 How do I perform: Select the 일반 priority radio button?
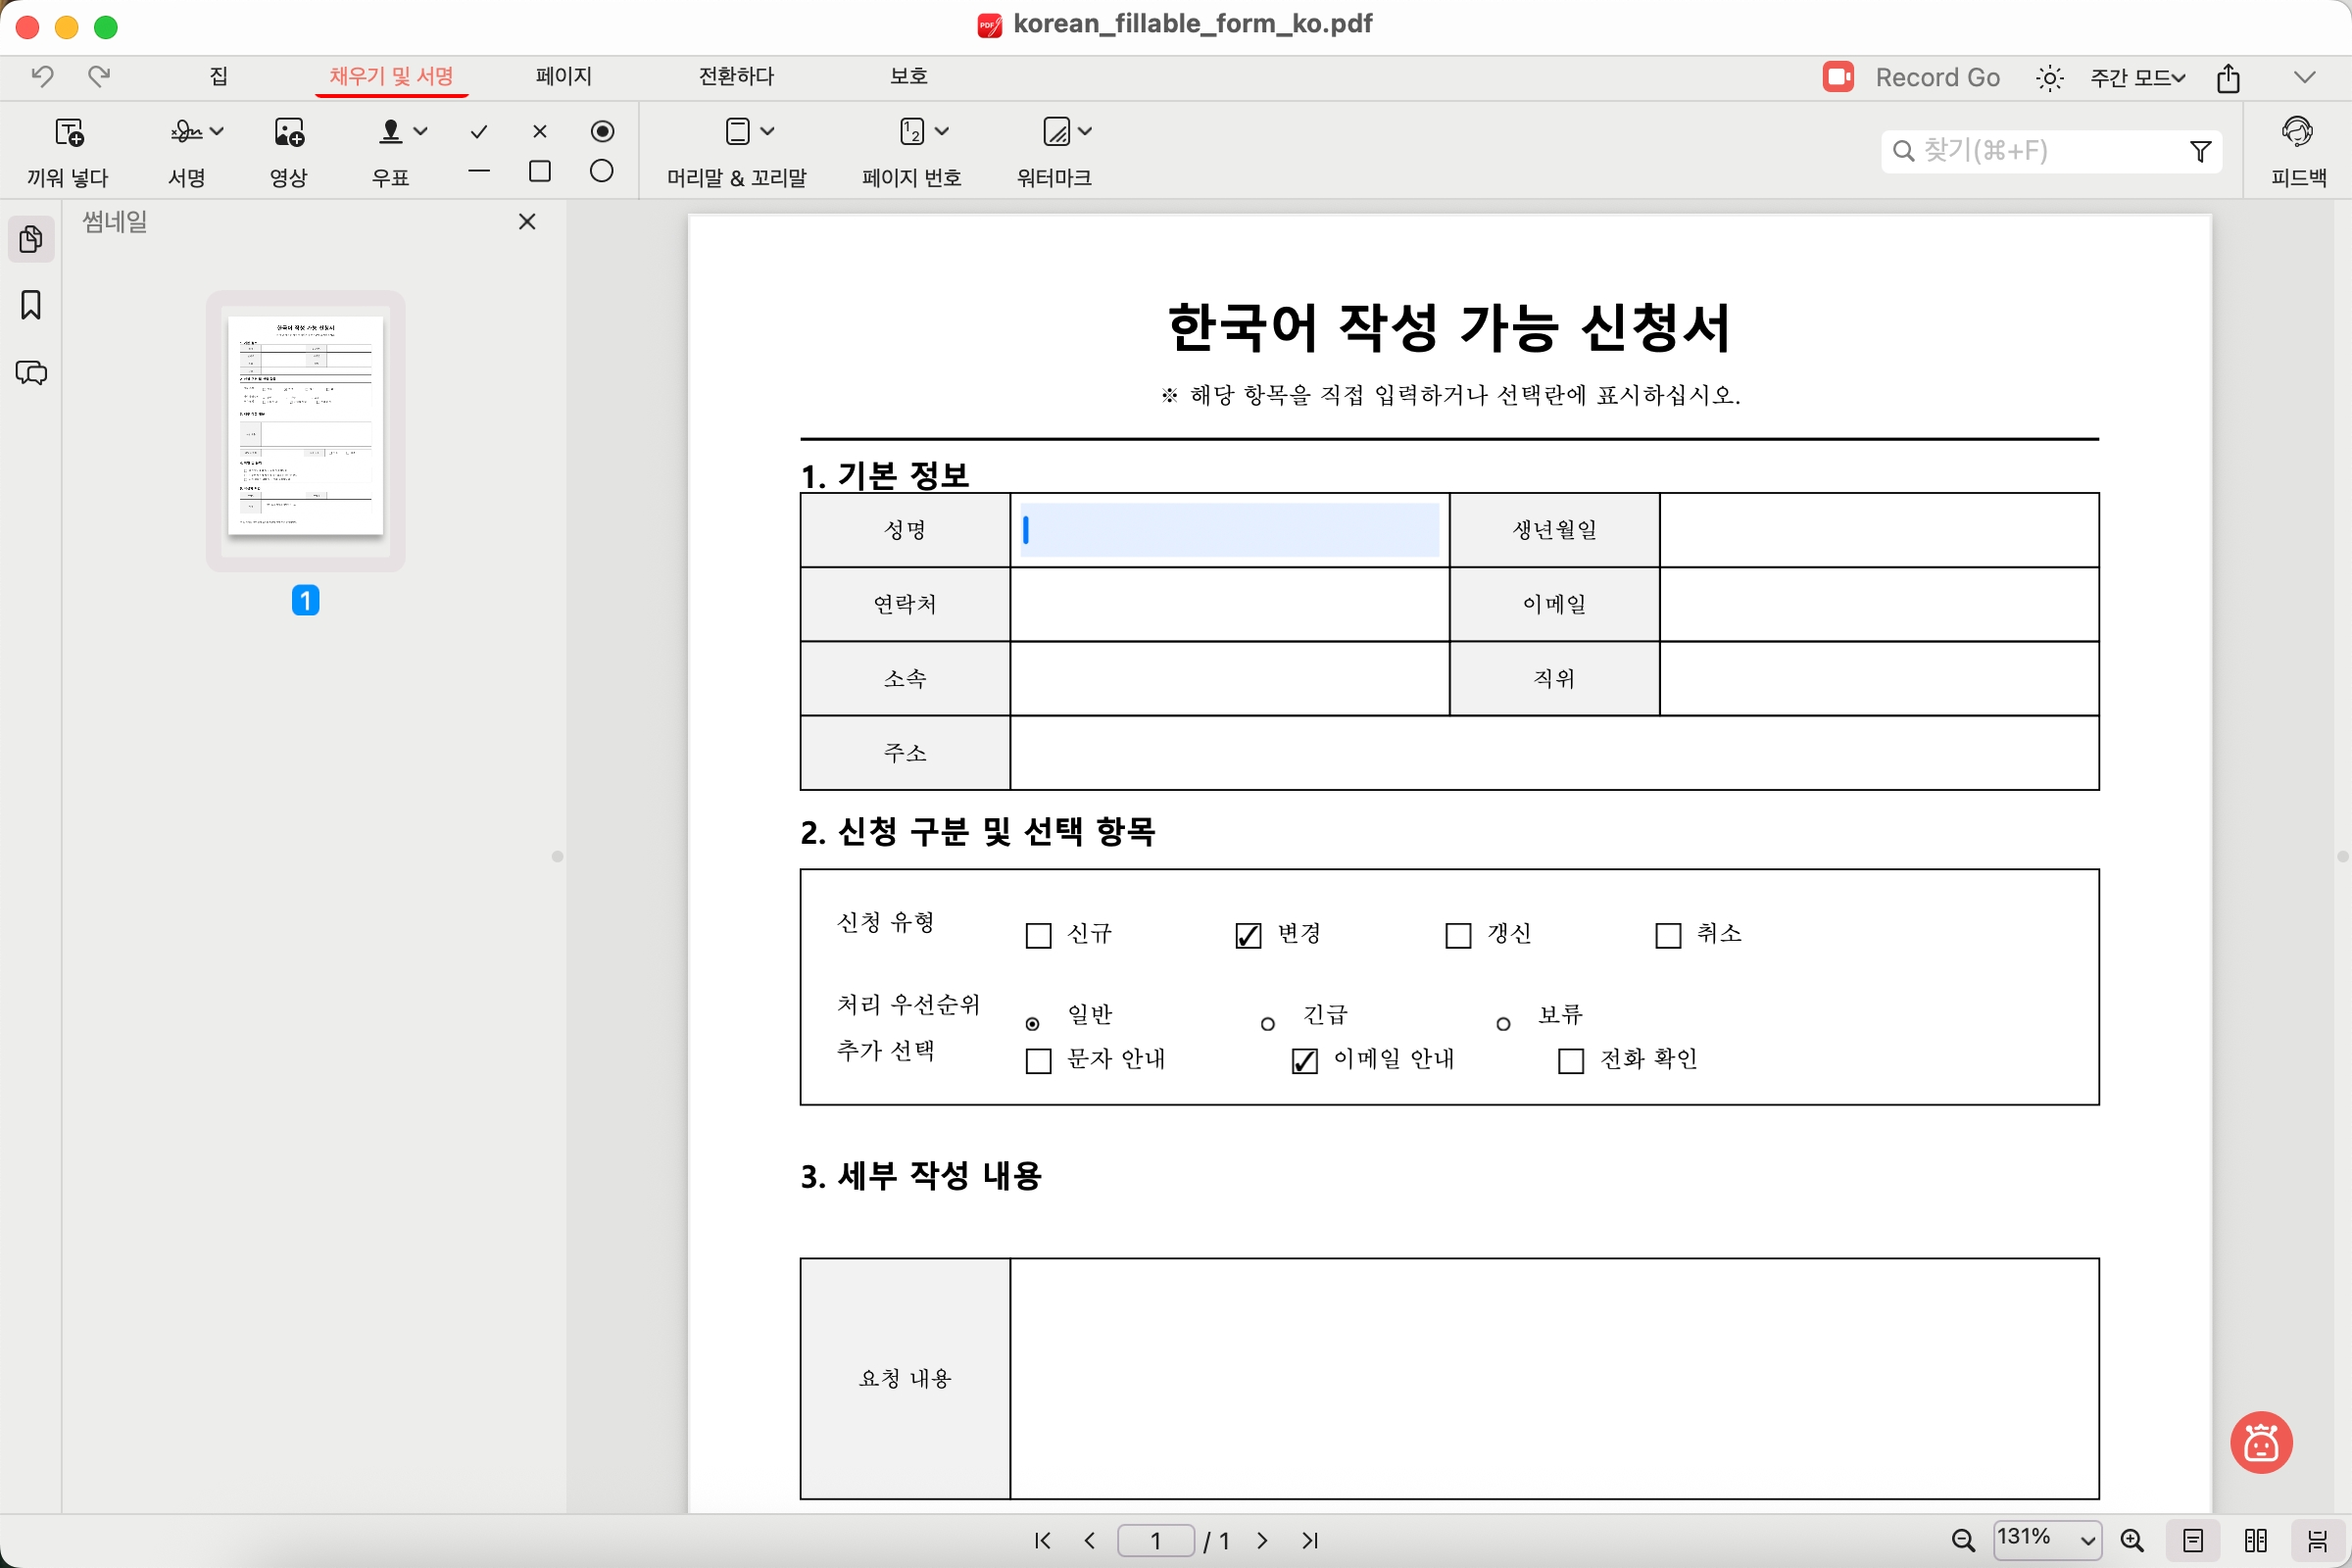click(1033, 1024)
